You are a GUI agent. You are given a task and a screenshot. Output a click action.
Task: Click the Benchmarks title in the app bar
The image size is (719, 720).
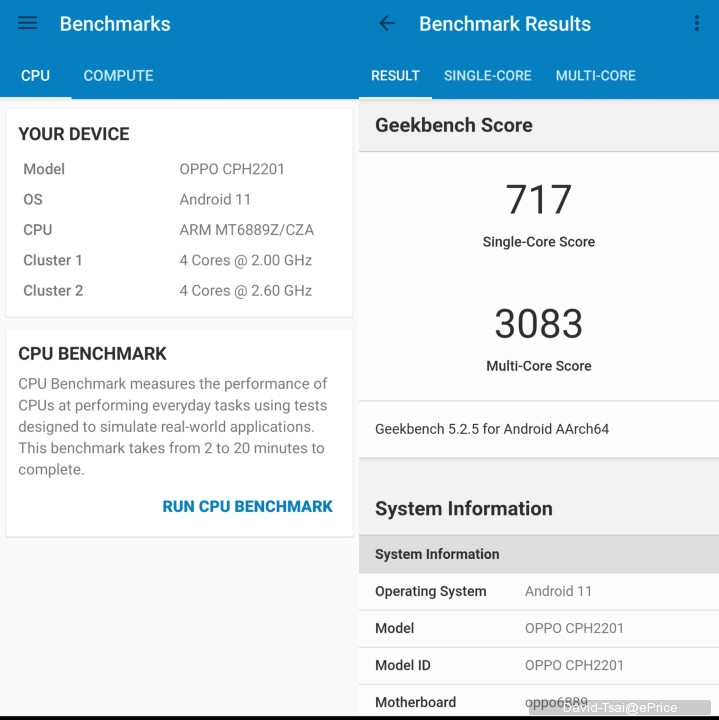click(x=115, y=23)
